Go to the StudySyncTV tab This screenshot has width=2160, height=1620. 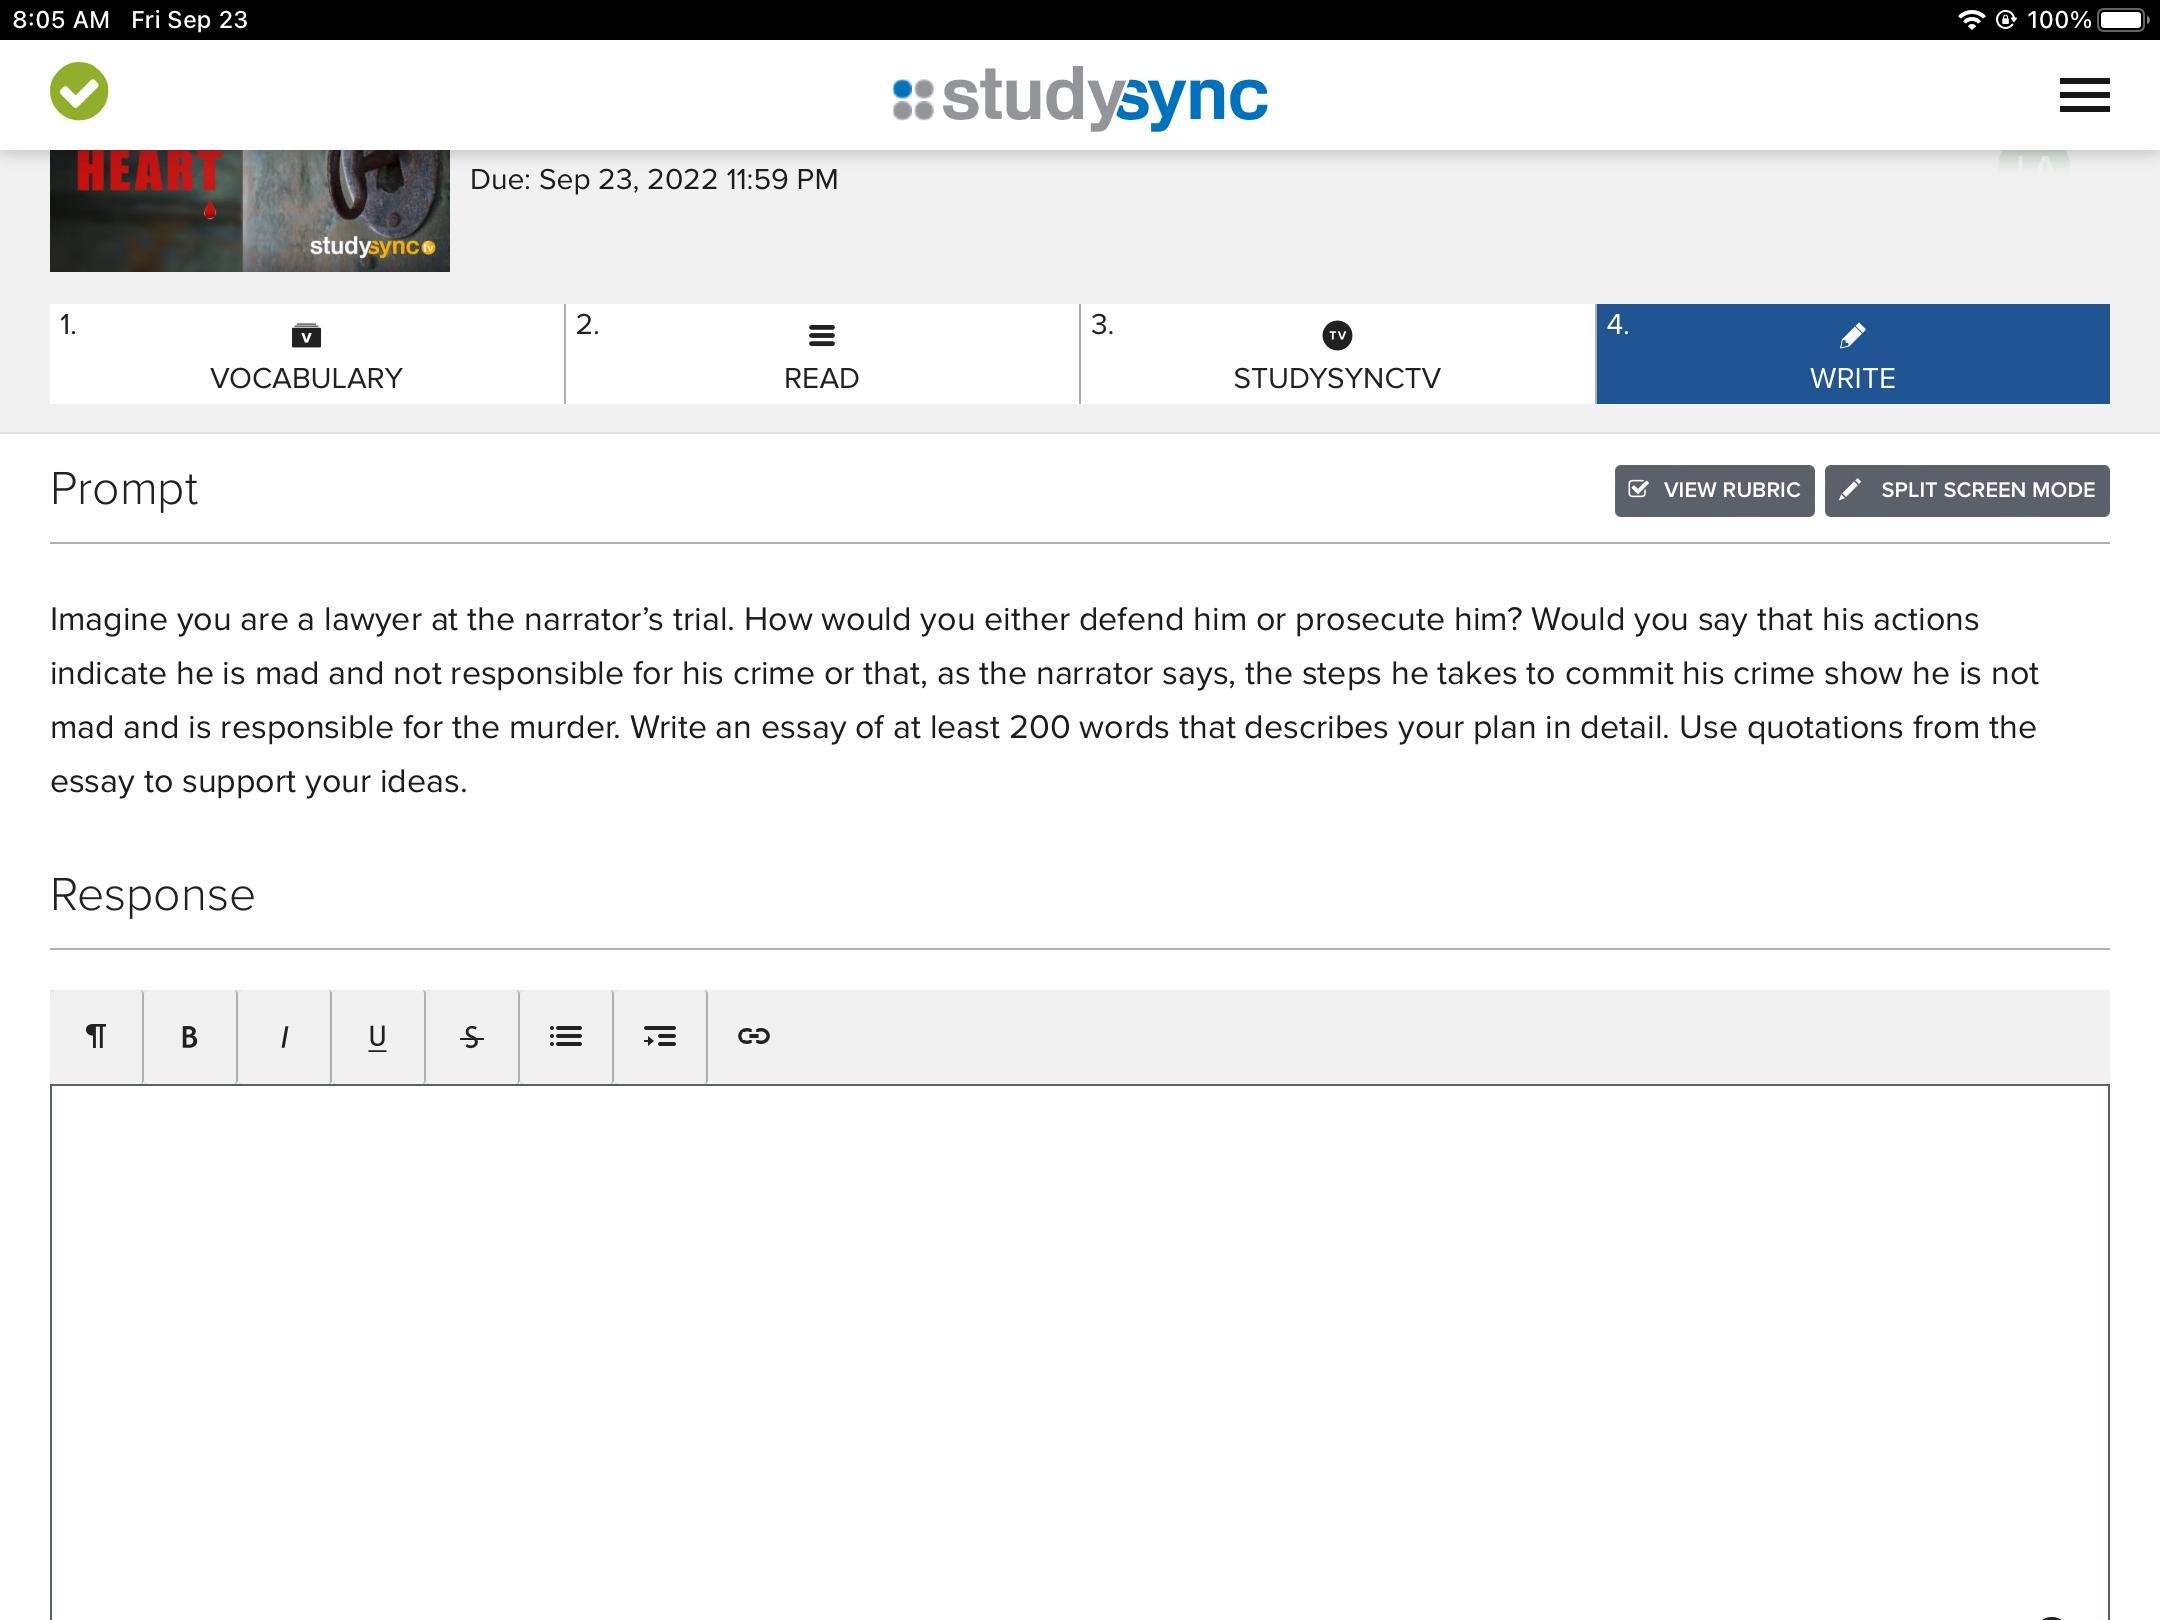coord(1336,355)
